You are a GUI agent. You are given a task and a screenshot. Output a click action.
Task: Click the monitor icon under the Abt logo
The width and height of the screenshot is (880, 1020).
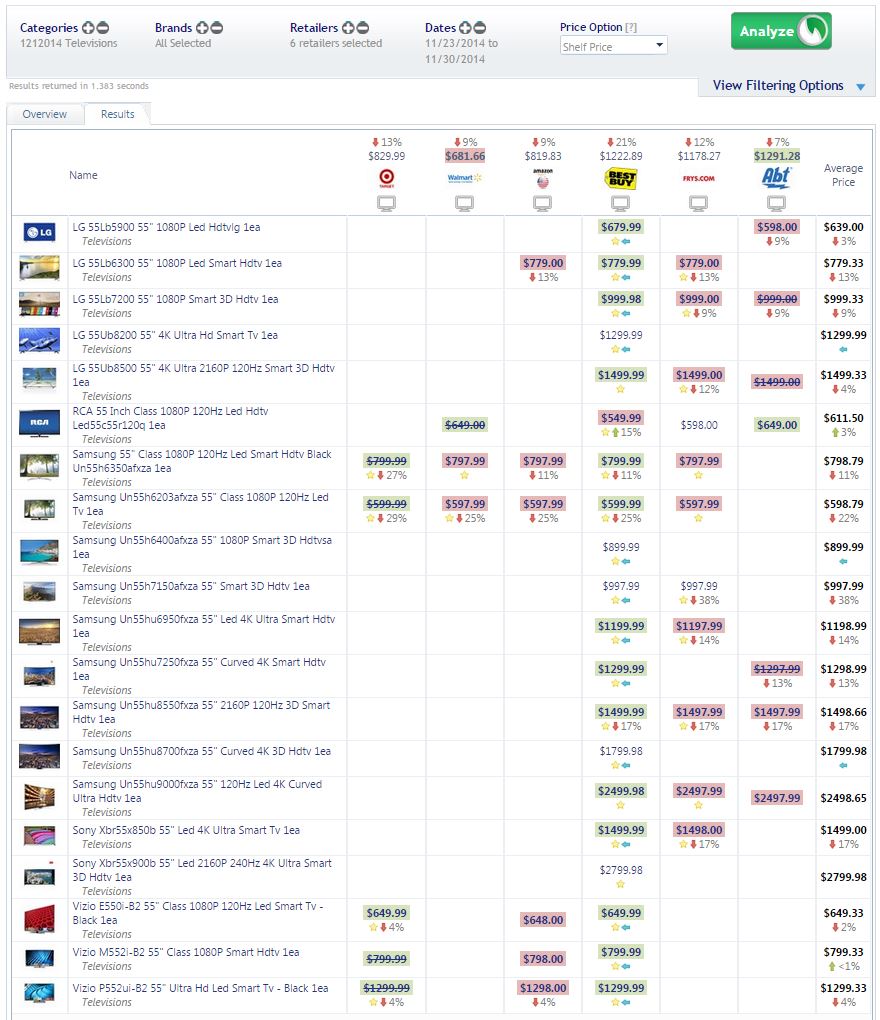tap(777, 204)
